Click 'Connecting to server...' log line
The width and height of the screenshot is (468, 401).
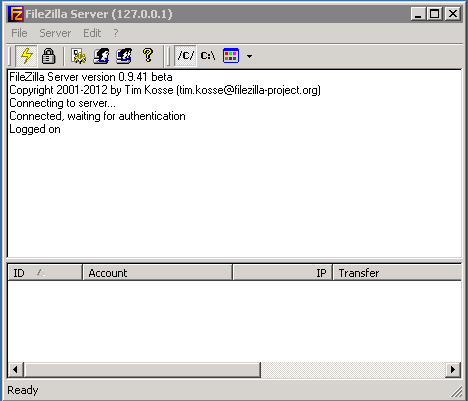(x=62, y=103)
